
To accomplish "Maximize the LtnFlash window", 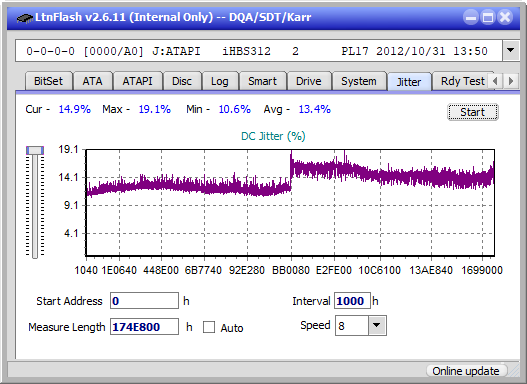I will (x=488, y=17).
